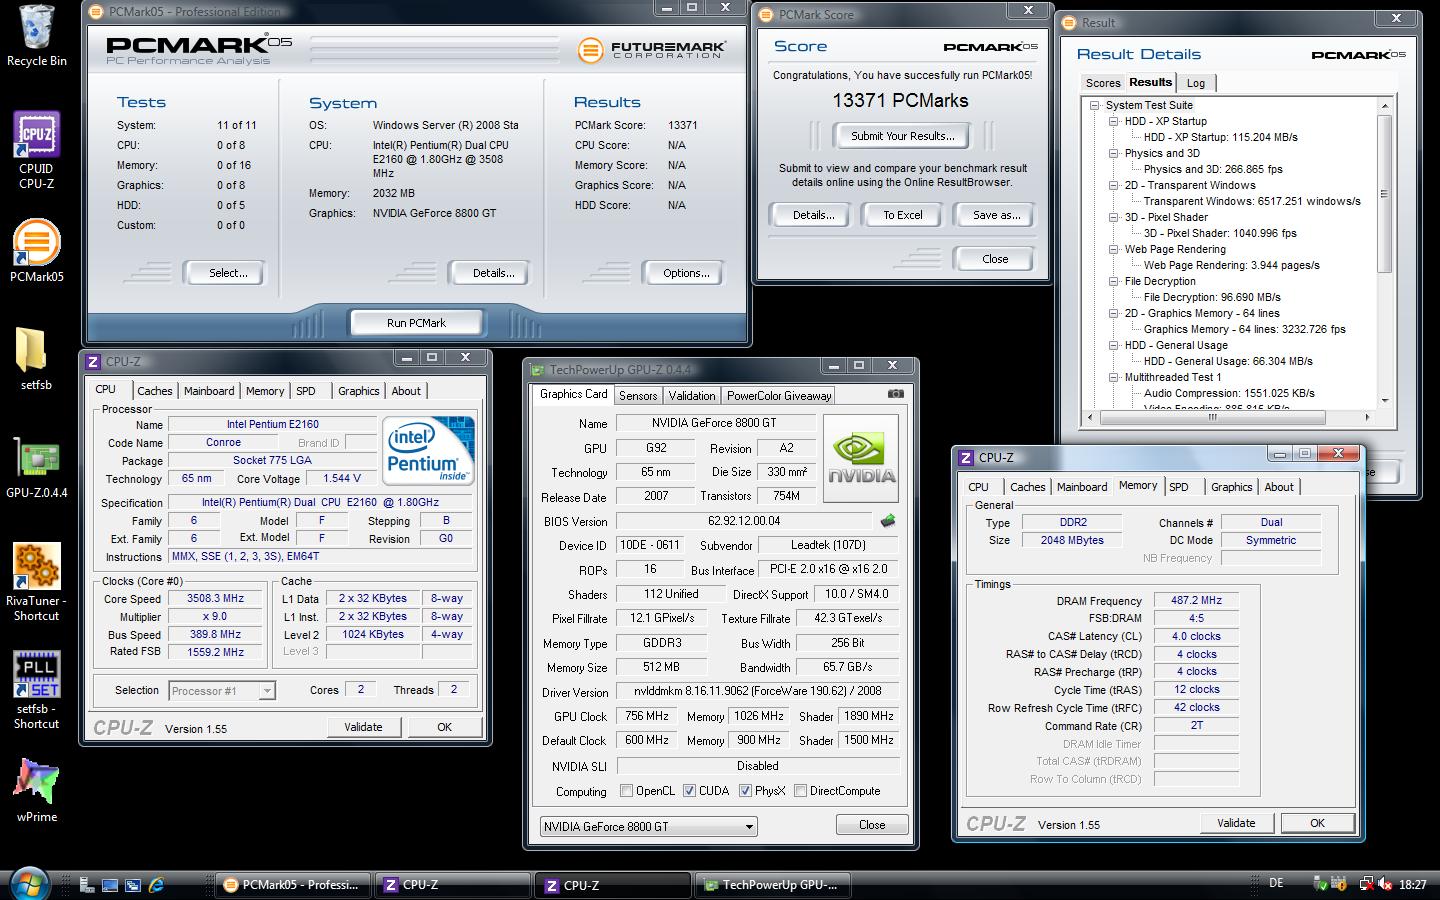Open the Scores tab in Result Details
1440x900 pixels.
point(1103,83)
